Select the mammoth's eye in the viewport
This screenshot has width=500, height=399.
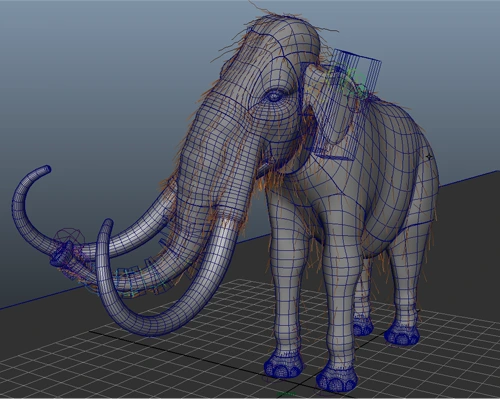pos(274,96)
